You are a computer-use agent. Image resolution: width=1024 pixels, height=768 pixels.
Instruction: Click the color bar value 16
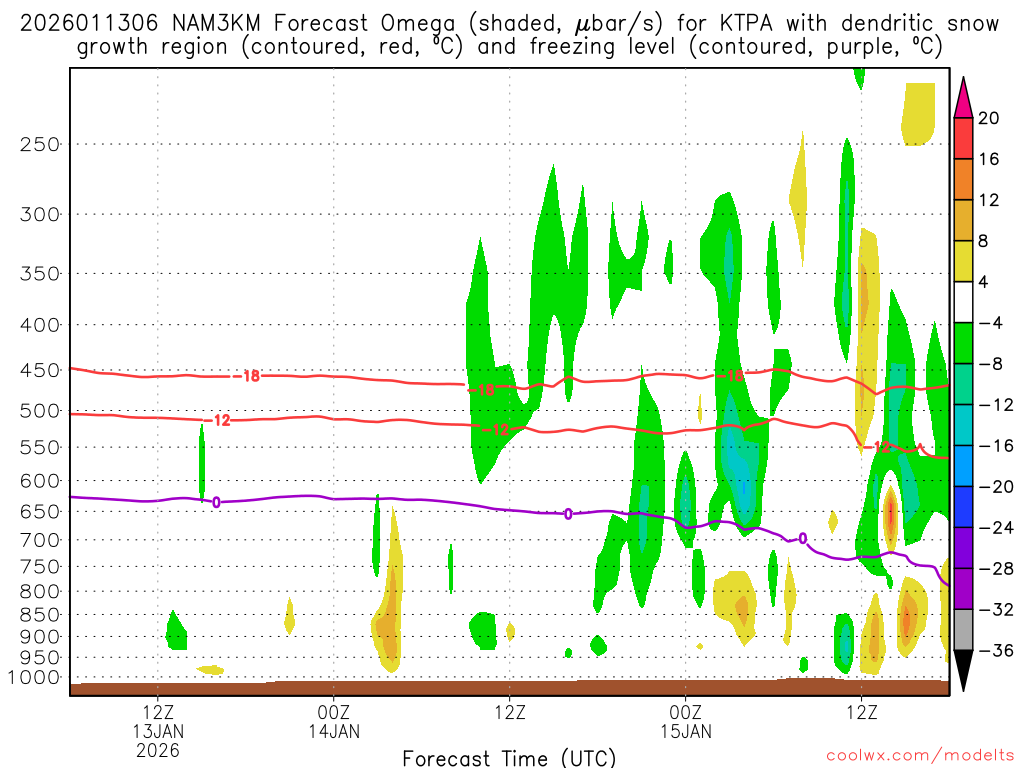pyautogui.click(x=989, y=159)
